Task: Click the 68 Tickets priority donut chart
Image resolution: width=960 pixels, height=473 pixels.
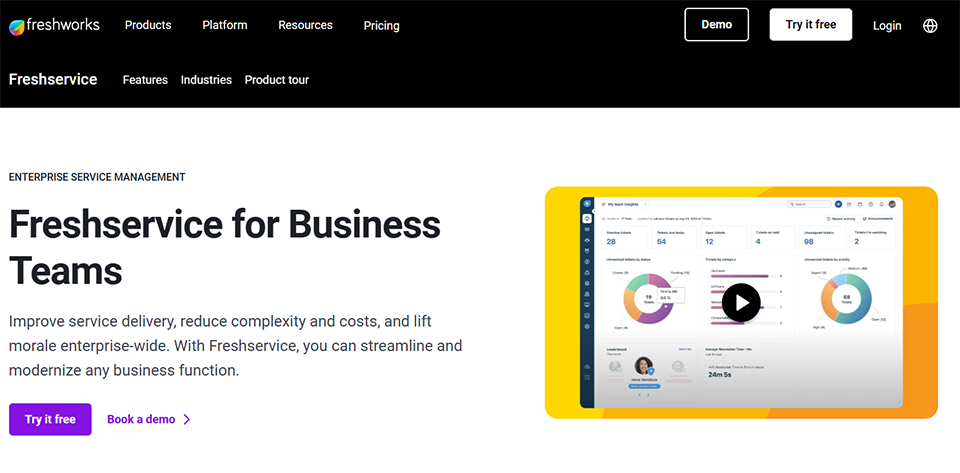Action: coord(847,298)
